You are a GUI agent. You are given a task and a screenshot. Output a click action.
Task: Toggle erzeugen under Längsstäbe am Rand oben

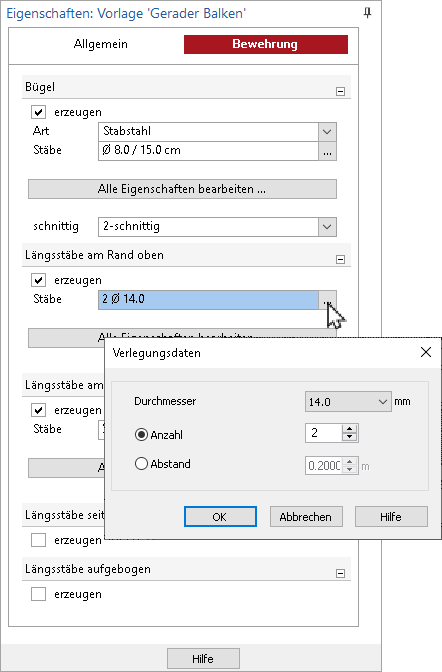pyautogui.click(x=39, y=280)
